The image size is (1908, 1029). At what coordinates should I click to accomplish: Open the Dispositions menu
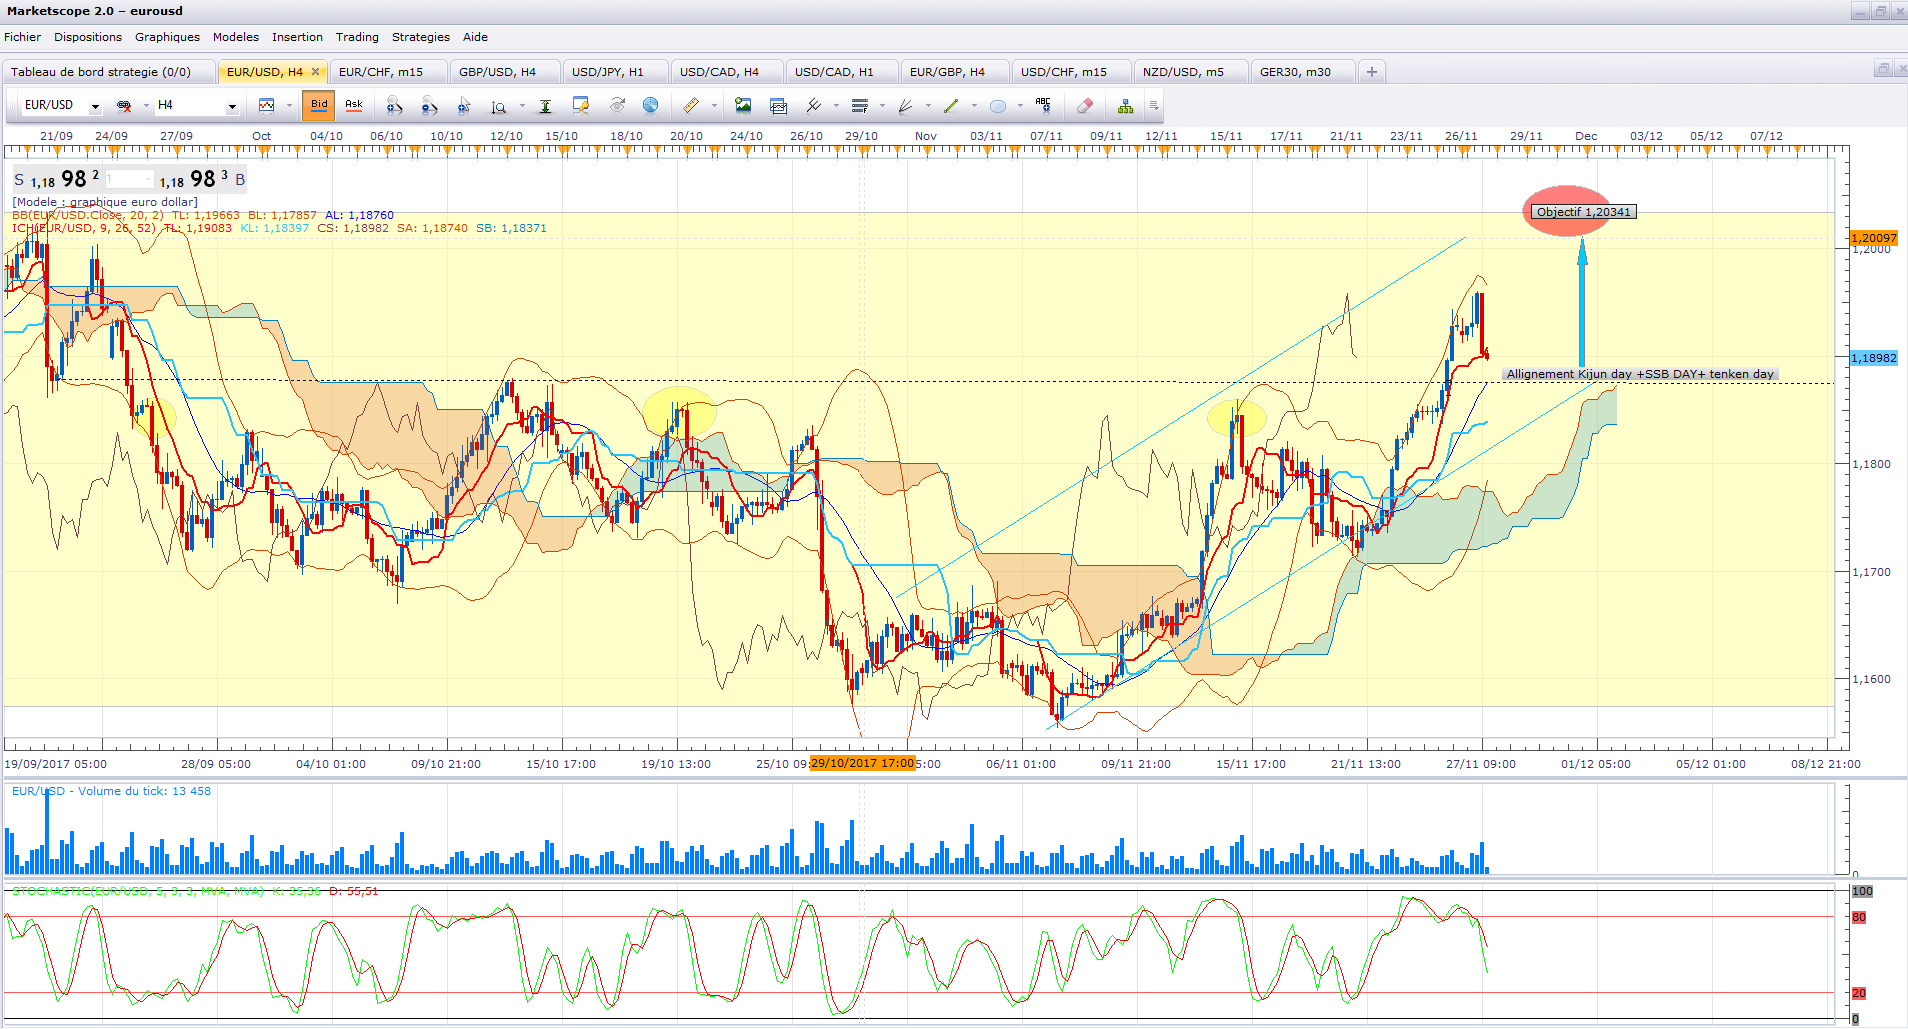pyautogui.click(x=88, y=37)
